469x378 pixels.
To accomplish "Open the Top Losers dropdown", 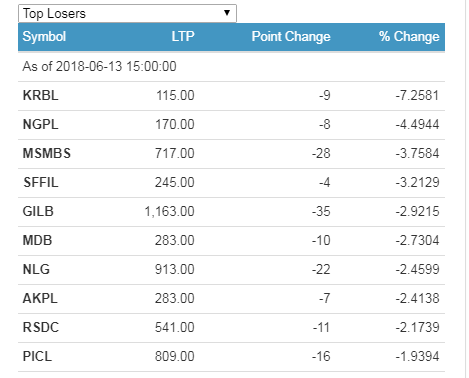I will [127, 13].
